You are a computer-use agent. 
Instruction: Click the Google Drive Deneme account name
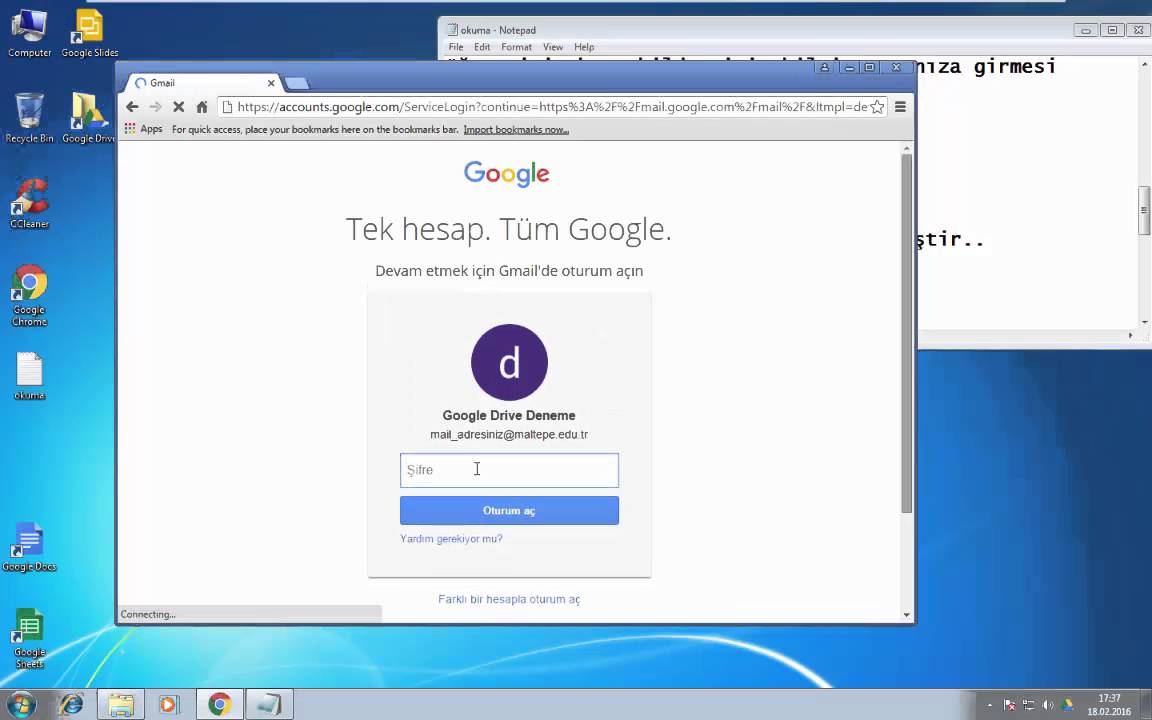tap(509, 415)
